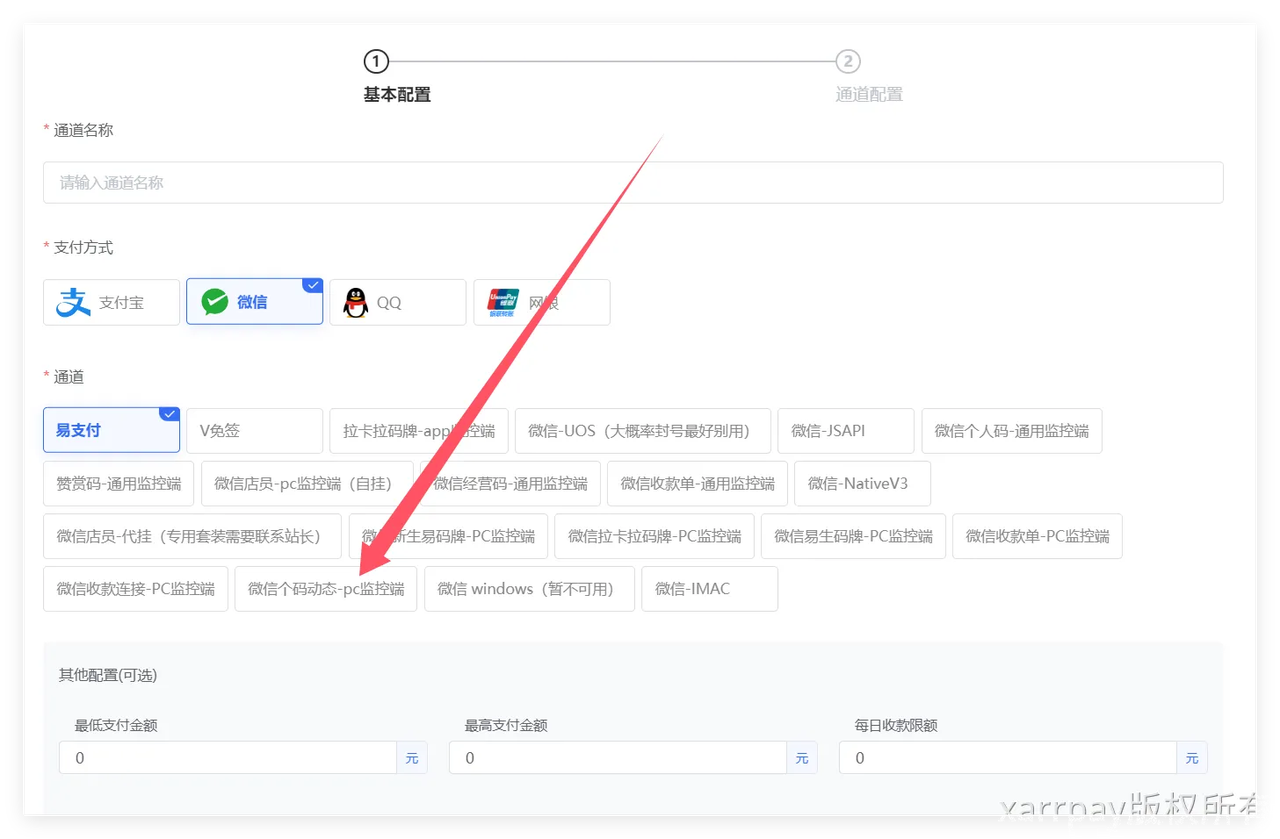Select 微信个人码-通用监控端 channel
Screen dimensions: 1280x839
[x=1011, y=430]
